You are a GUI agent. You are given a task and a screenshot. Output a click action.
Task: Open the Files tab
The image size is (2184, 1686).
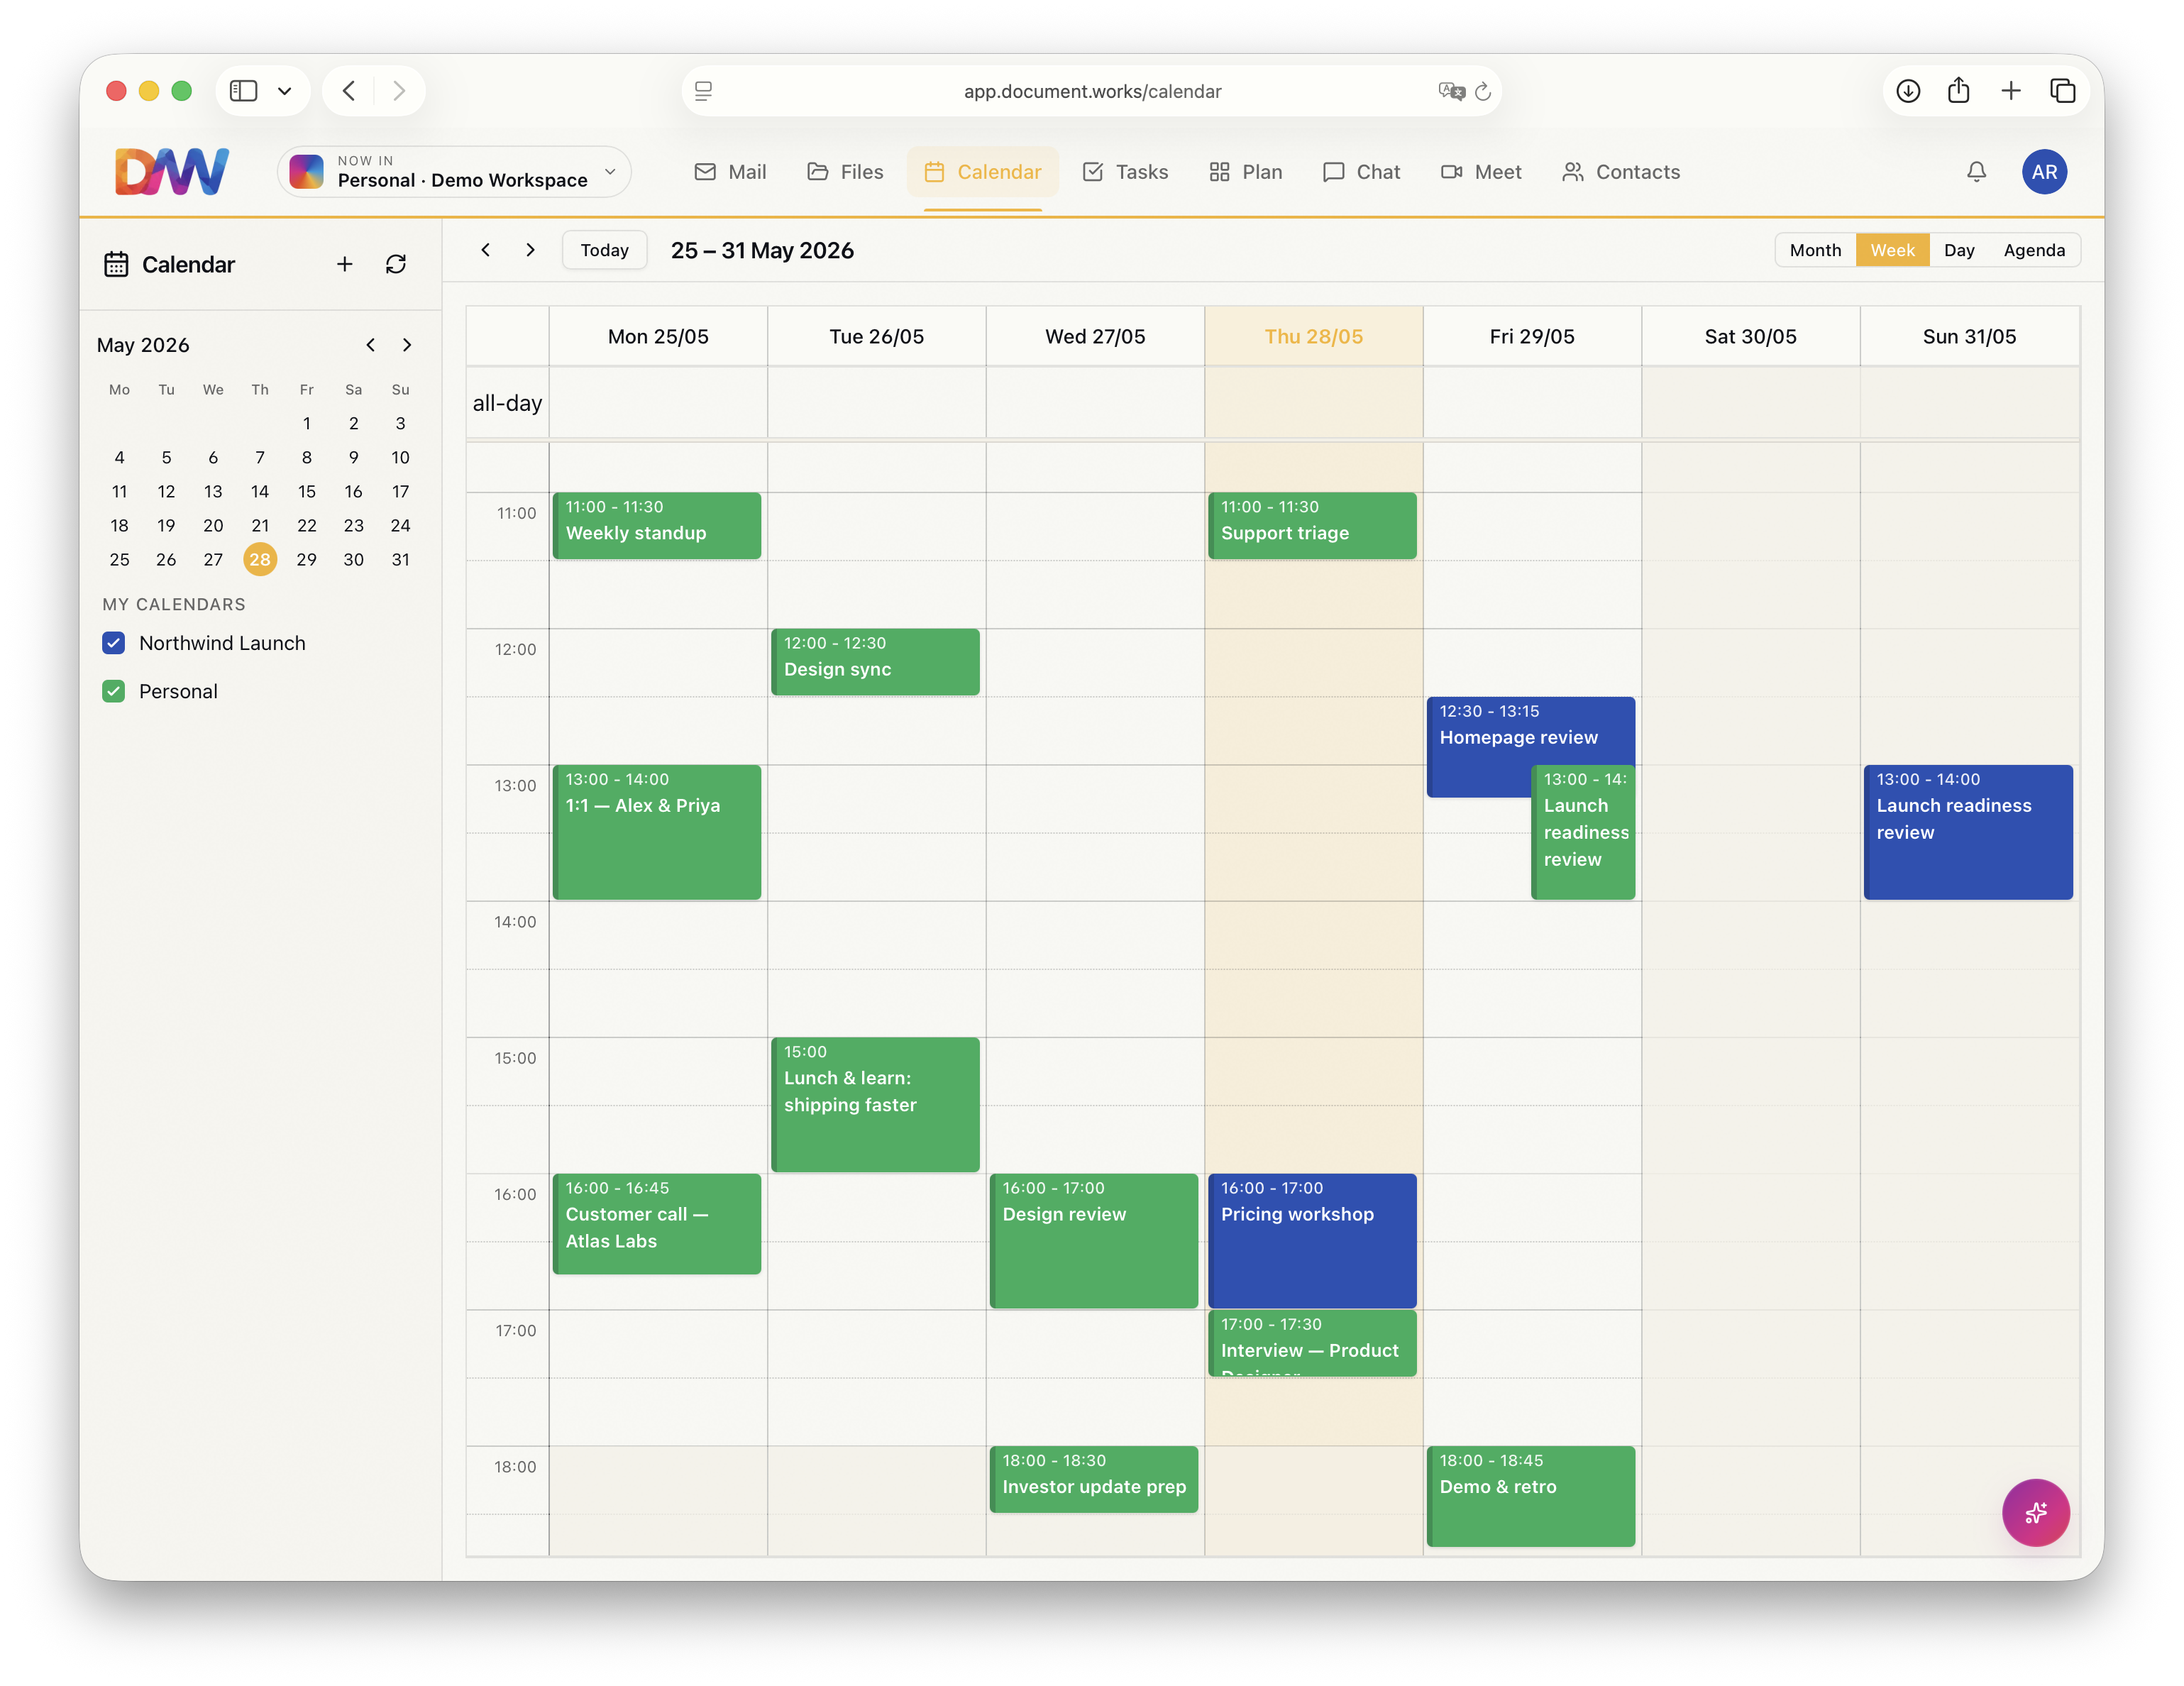[x=845, y=172]
